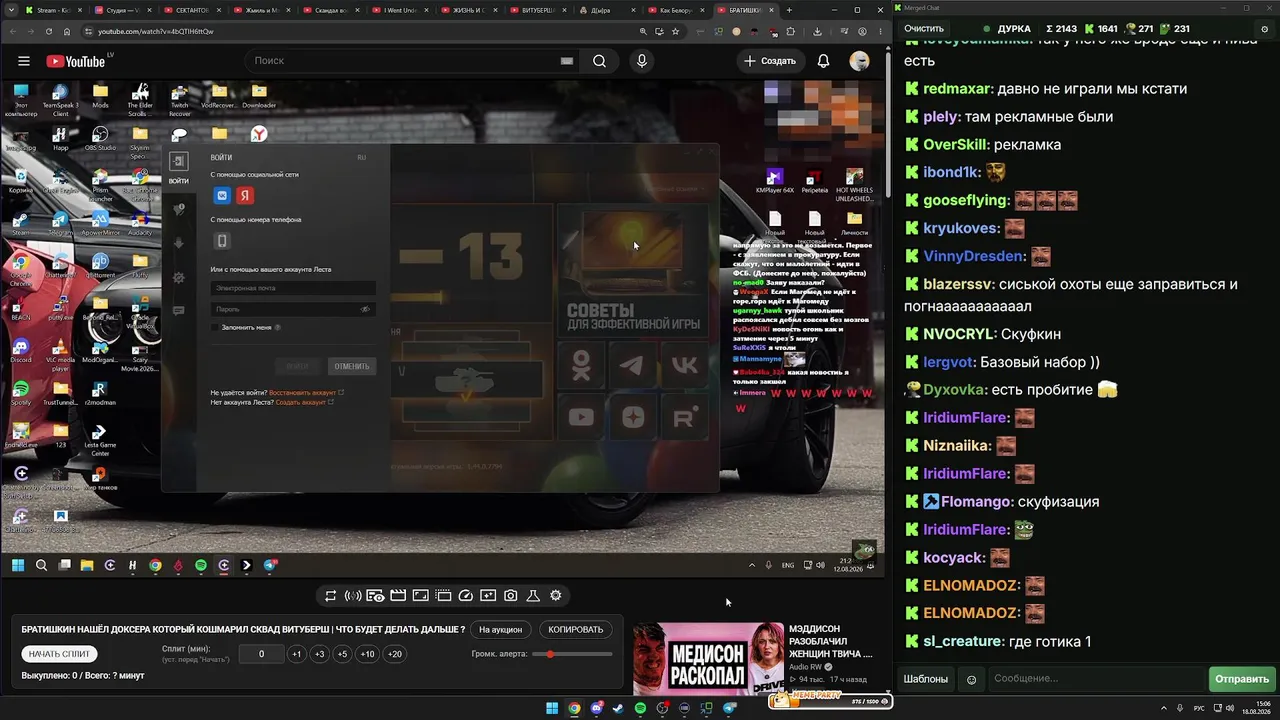Click the broadcast waves icon in the player toolbar
1280x720 pixels.
click(353, 596)
